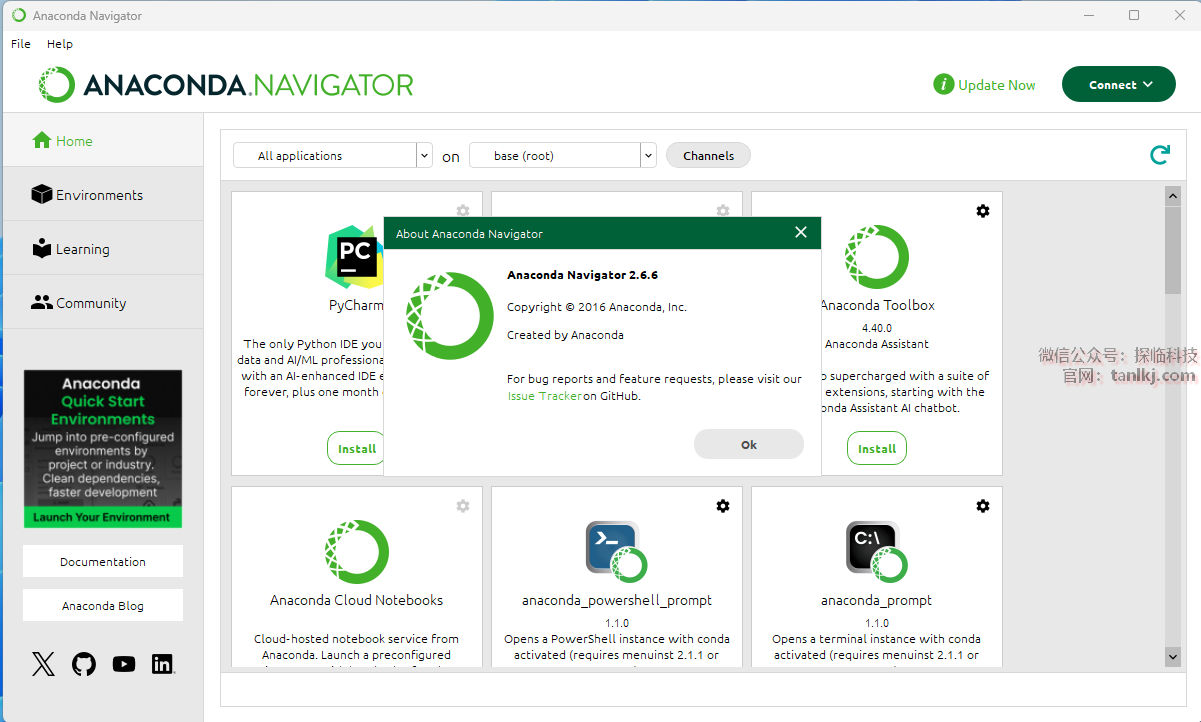Open the File menu
Screen dimensions: 1201x722
click(x=21, y=44)
